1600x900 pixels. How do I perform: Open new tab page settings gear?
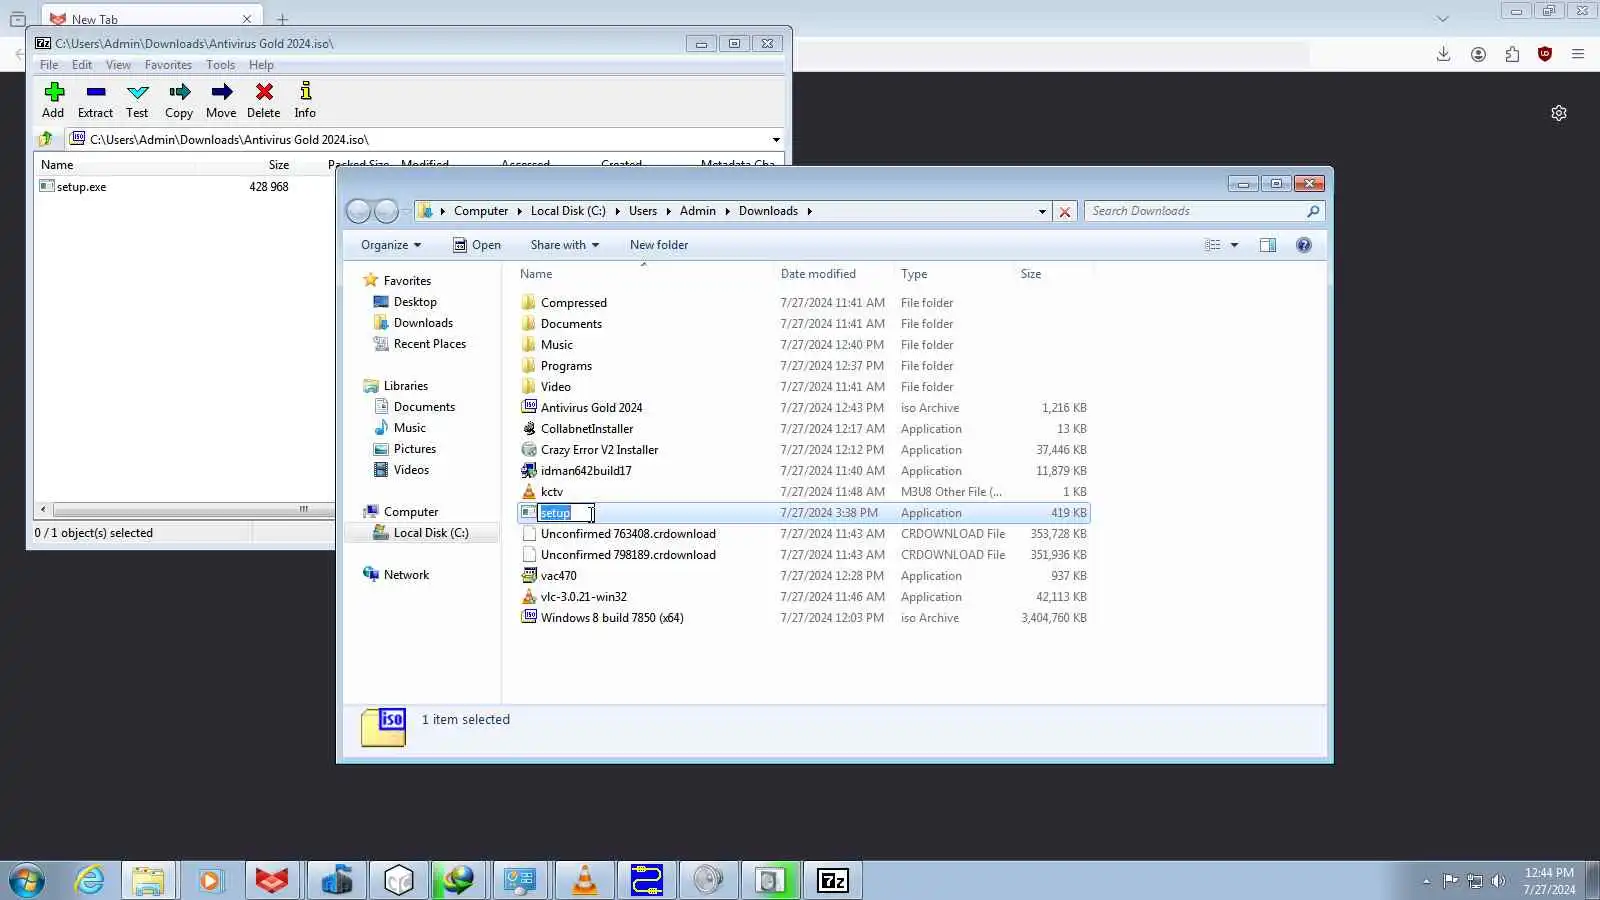[1559, 113]
